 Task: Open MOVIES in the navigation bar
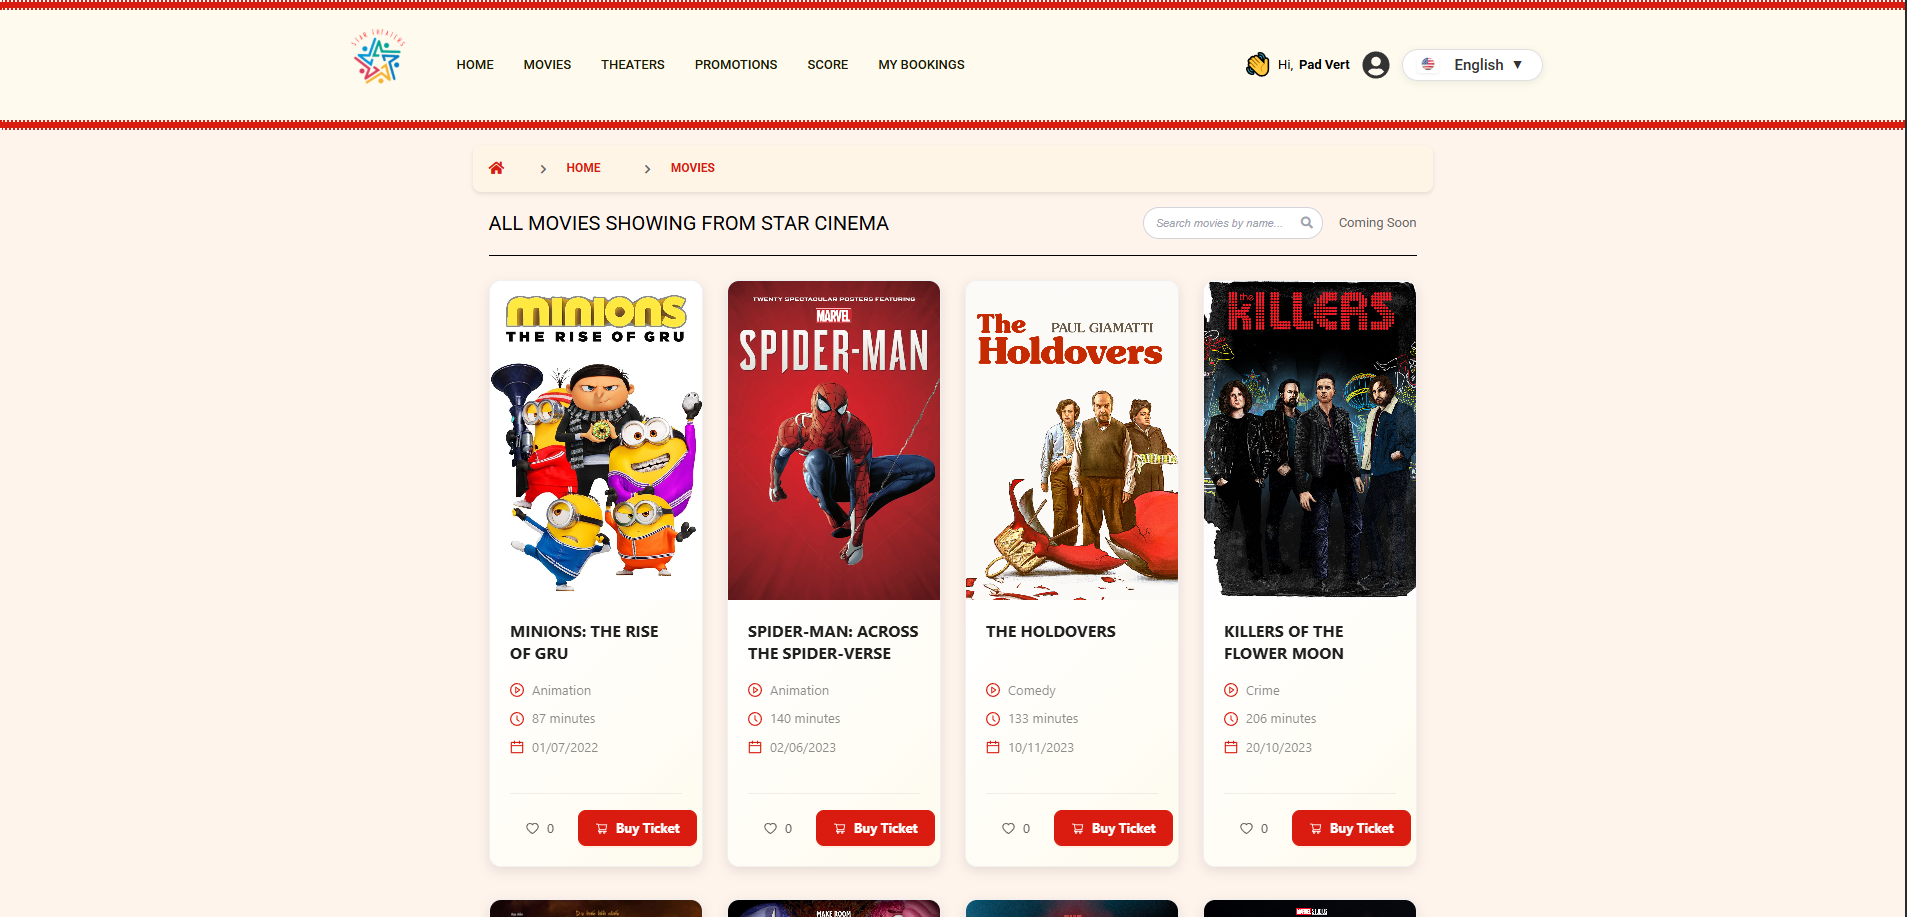coord(547,65)
